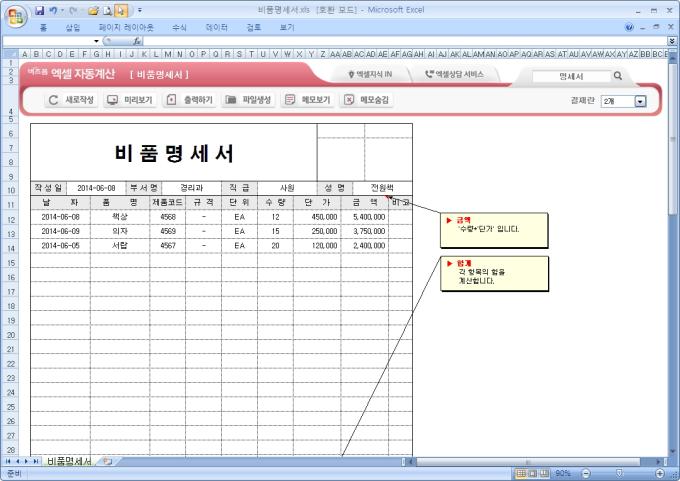Click the horizontal scrollbar thumb
The width and height of the screenshot is (680, 481).
coord(528,461)
